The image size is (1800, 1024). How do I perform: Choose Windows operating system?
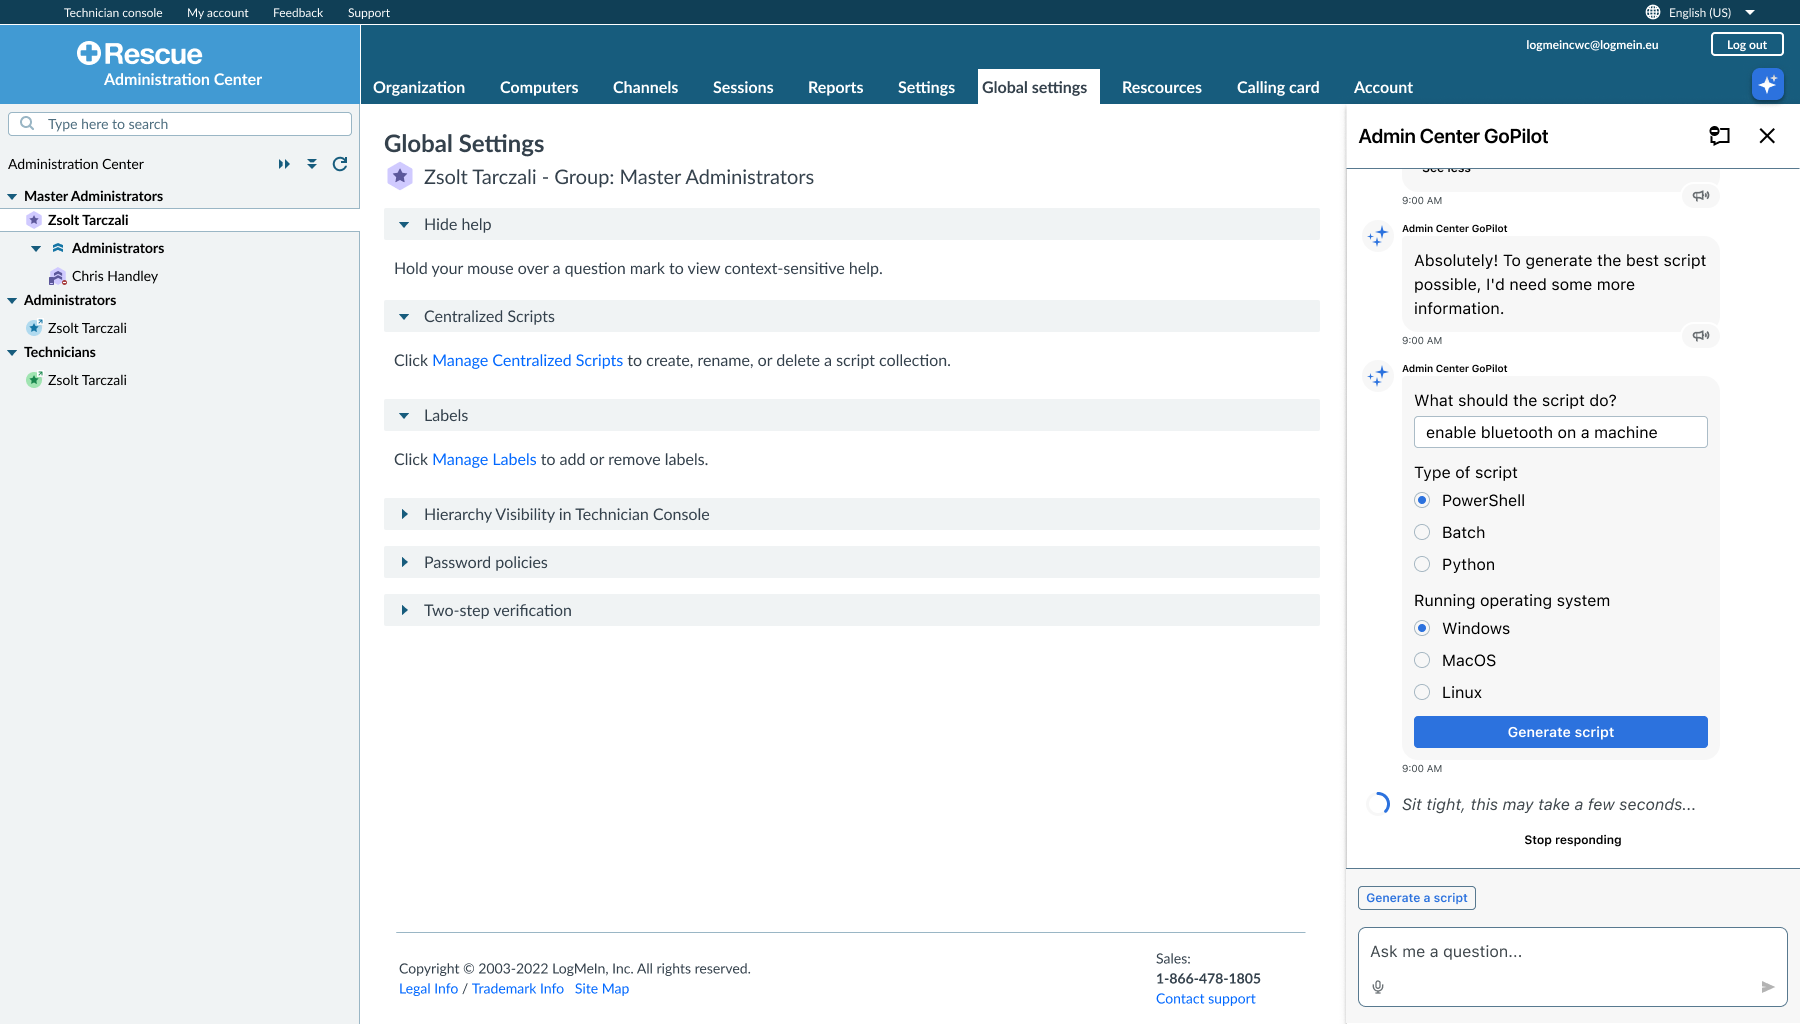(1422, 628)
